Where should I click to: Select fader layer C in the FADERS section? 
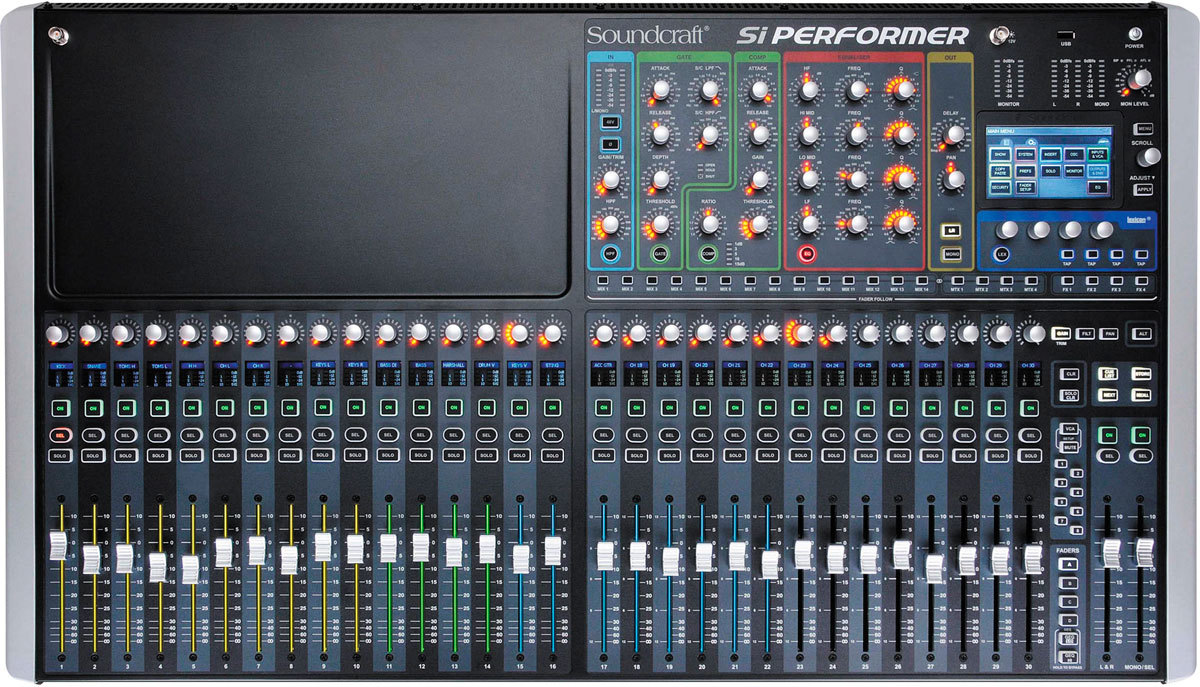[1069, 602]
